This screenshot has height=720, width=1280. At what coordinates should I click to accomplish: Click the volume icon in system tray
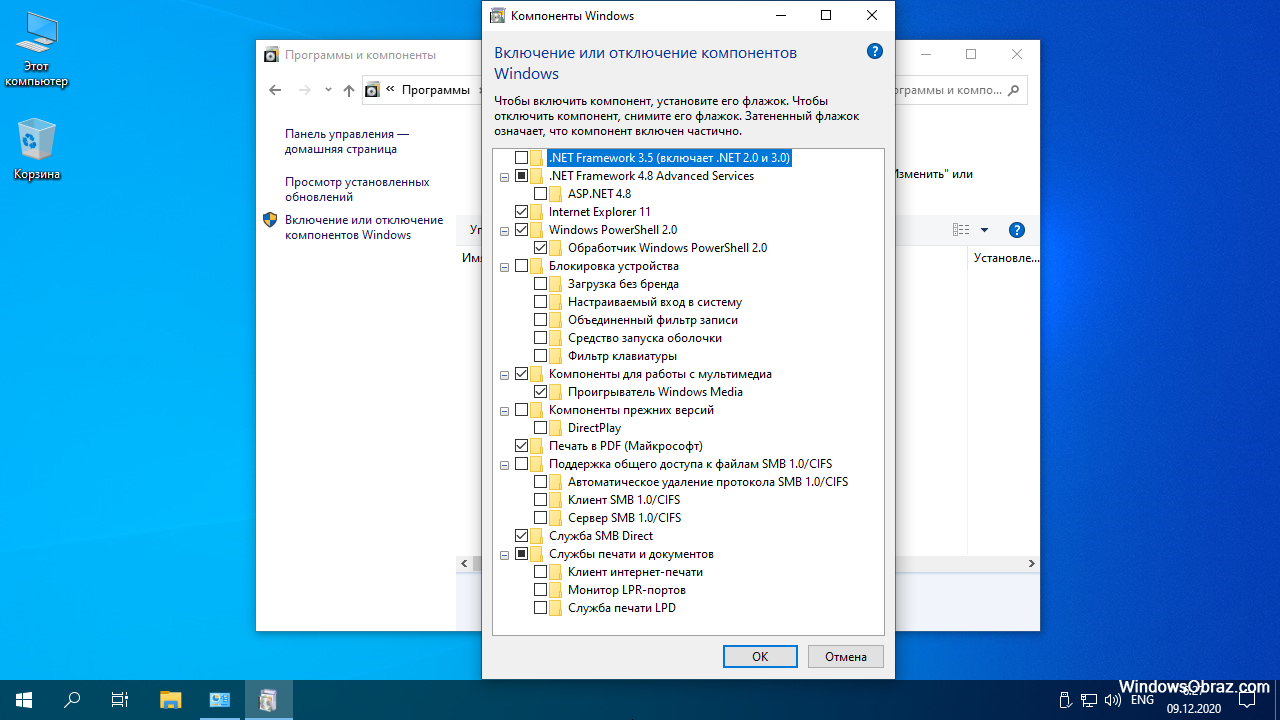[1113, 700]
